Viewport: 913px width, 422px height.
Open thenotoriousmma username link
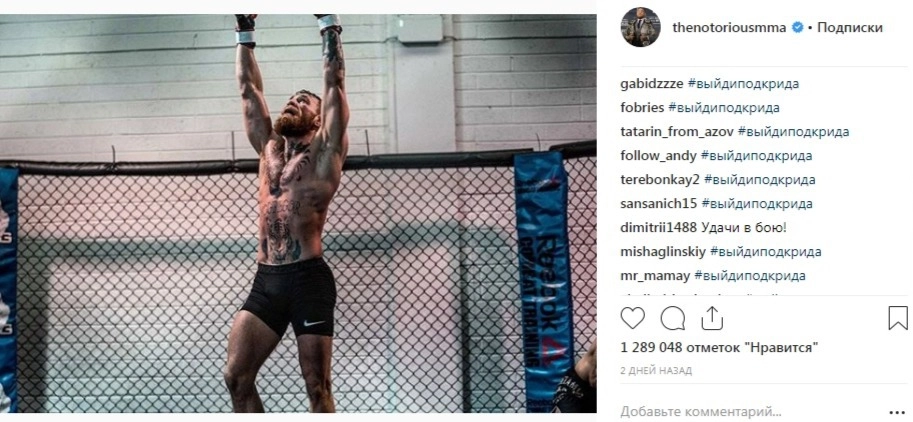[x=729, y=27]
